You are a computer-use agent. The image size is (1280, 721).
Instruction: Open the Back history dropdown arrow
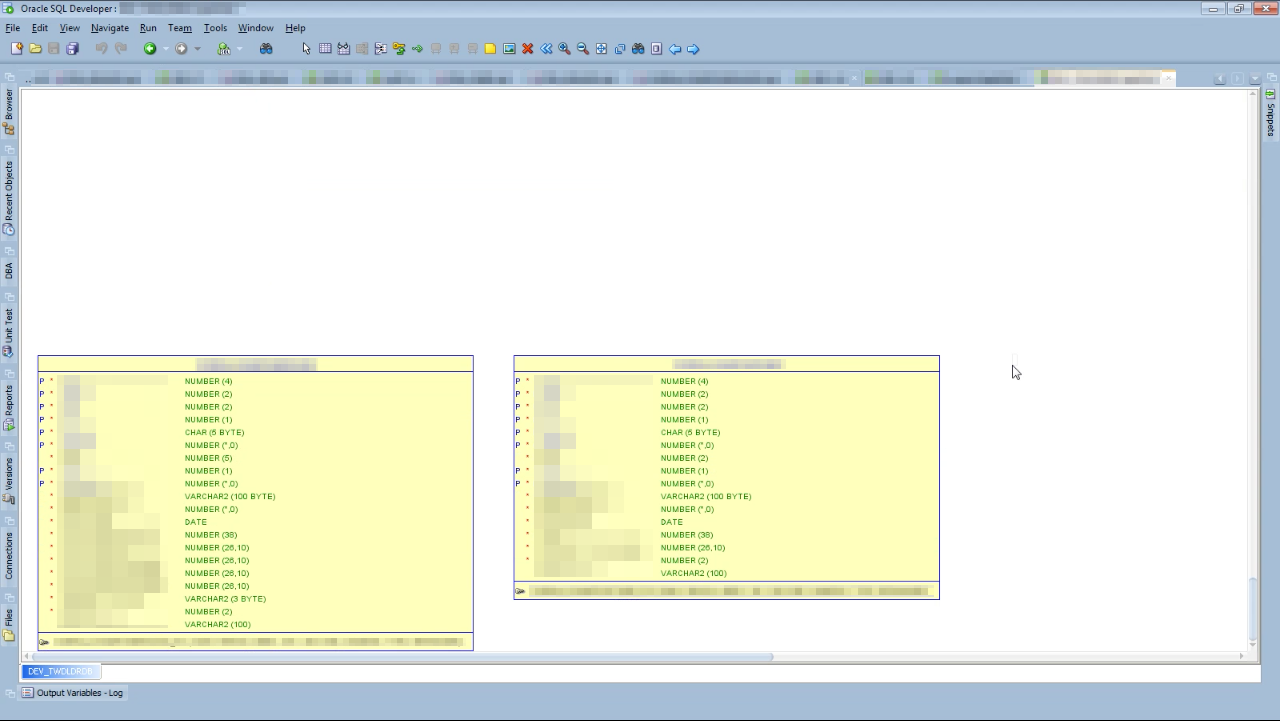tap(166, 48)
